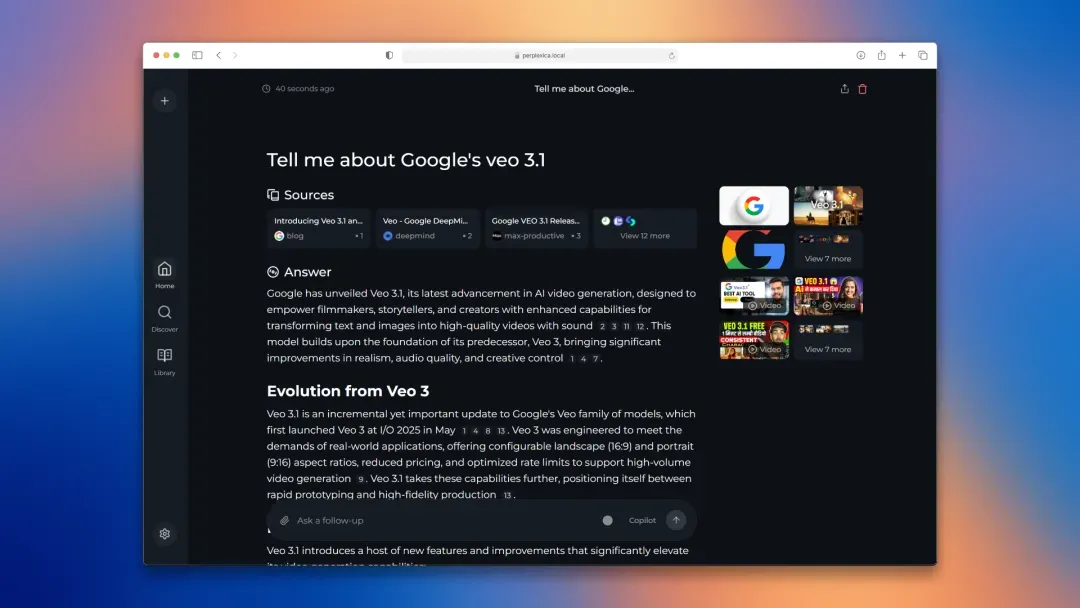The height and width of the screenshot is (608, 1080).
Task: Start a new chat with plus icon
Action: 165,100
